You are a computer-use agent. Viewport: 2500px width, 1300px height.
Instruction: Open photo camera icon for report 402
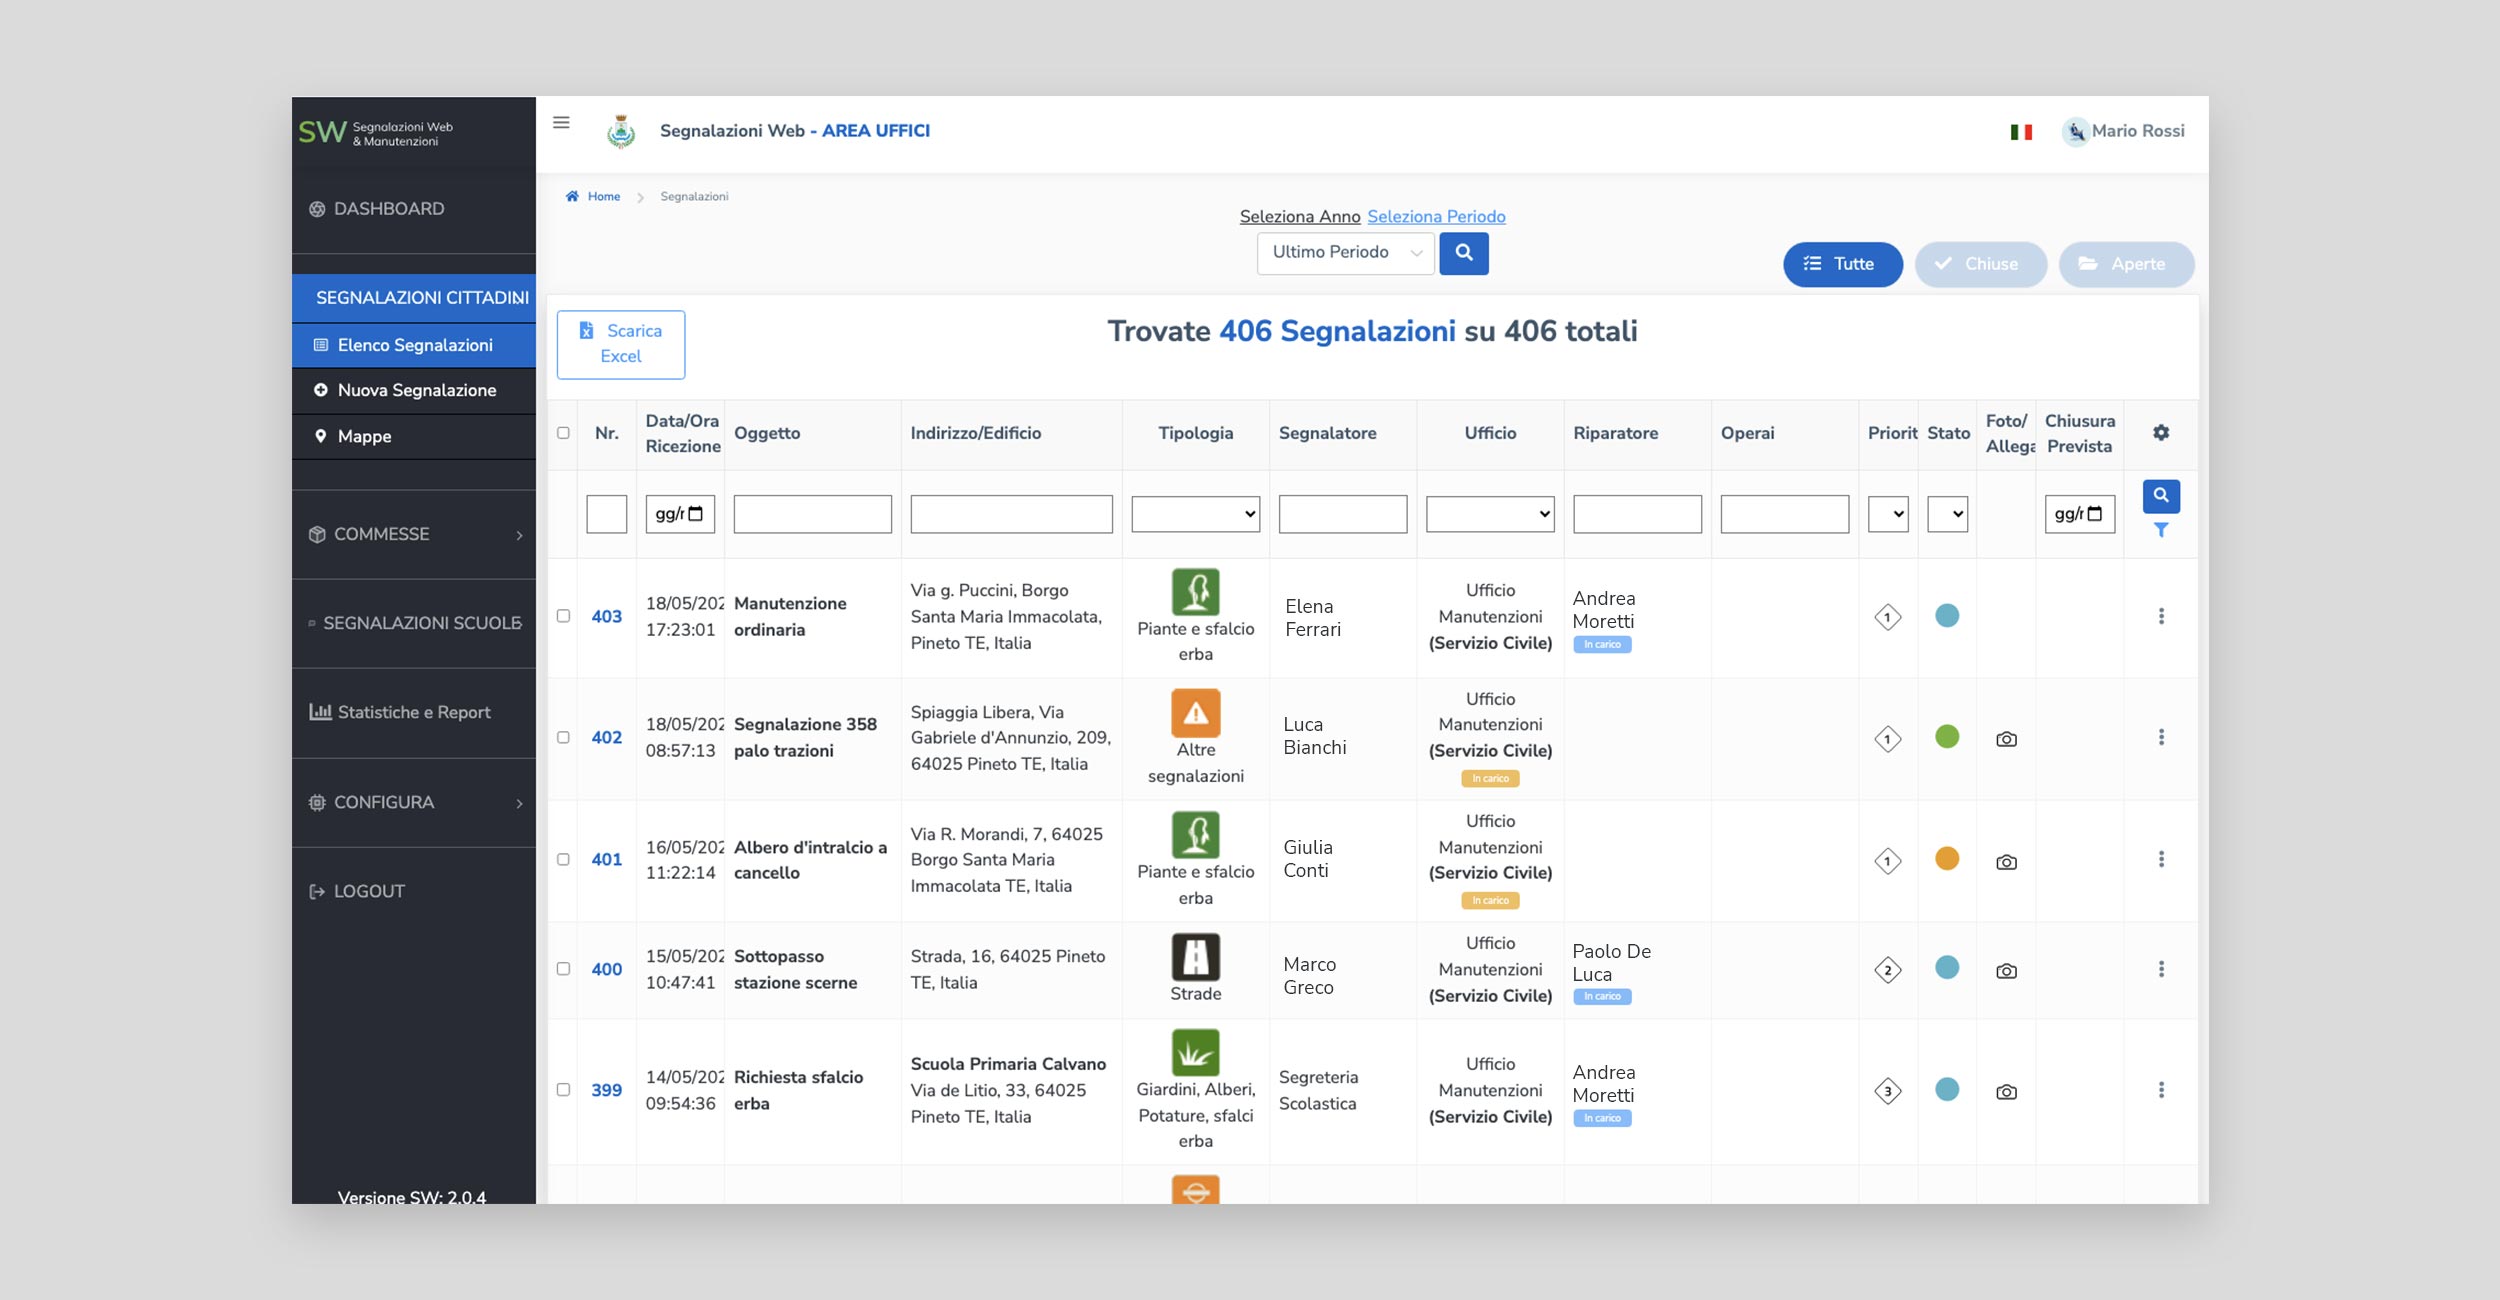click(x=2006, y=739)
